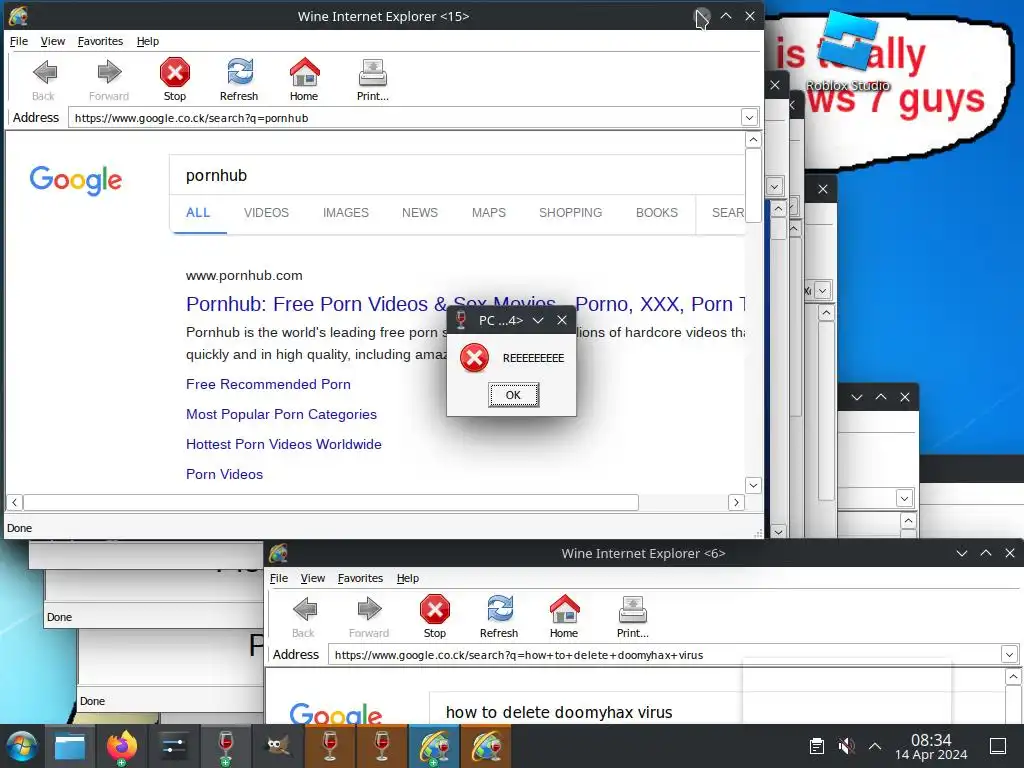Click Wine glass icon in error dialog title
1024x768 pixels.
[461, 320]
